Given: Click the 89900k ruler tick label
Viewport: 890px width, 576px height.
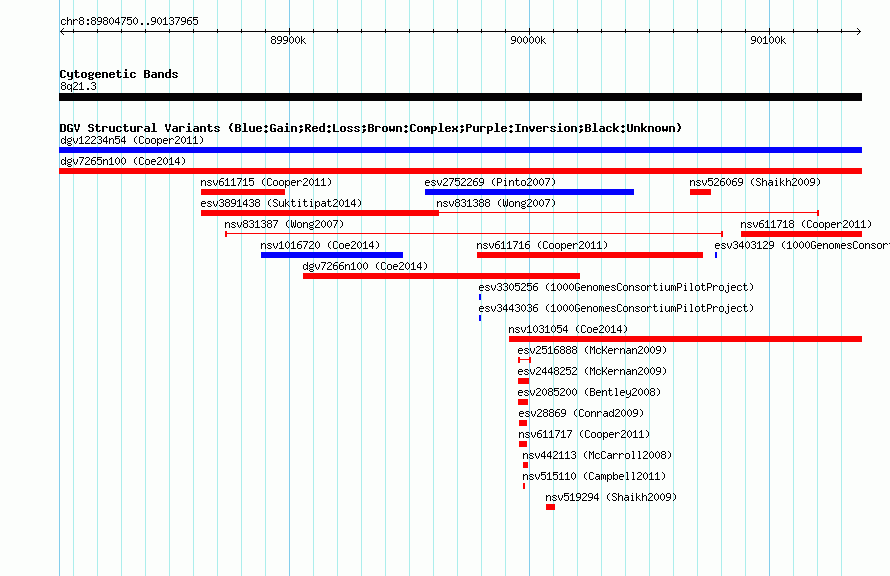Looking at the screenshot, I should (x=288, y=40).
